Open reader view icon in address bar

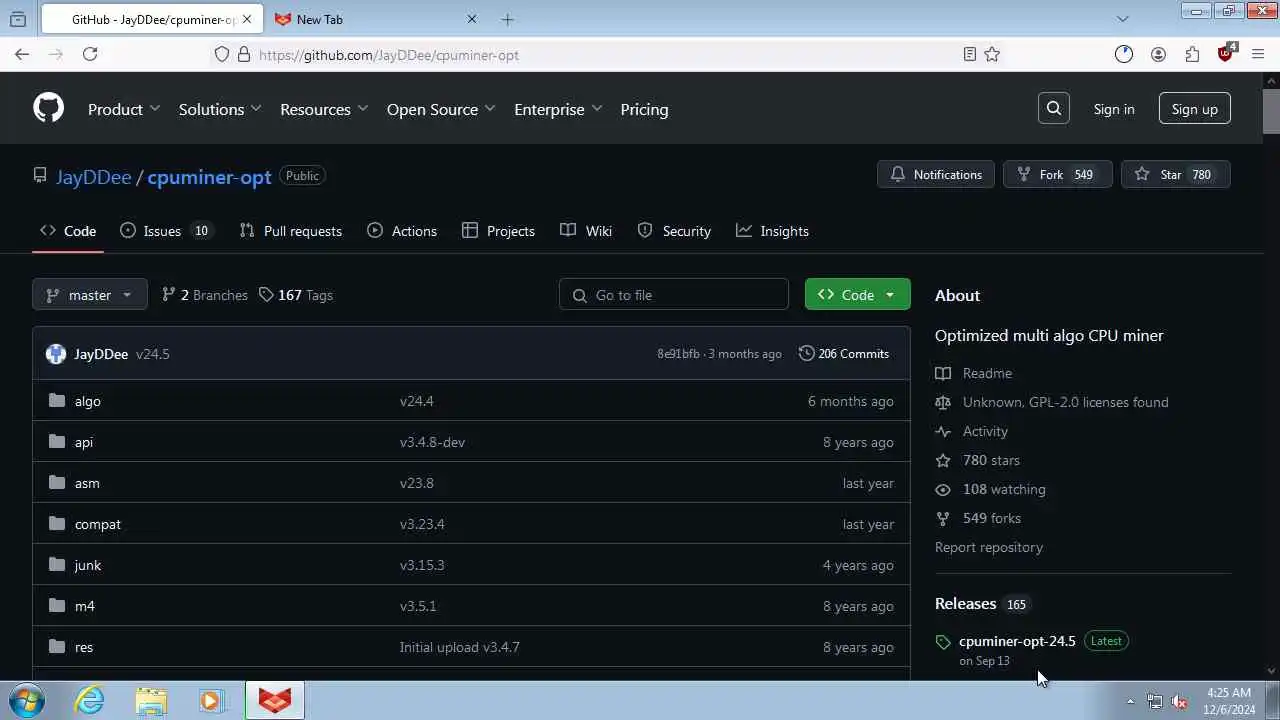coord(969,54)
